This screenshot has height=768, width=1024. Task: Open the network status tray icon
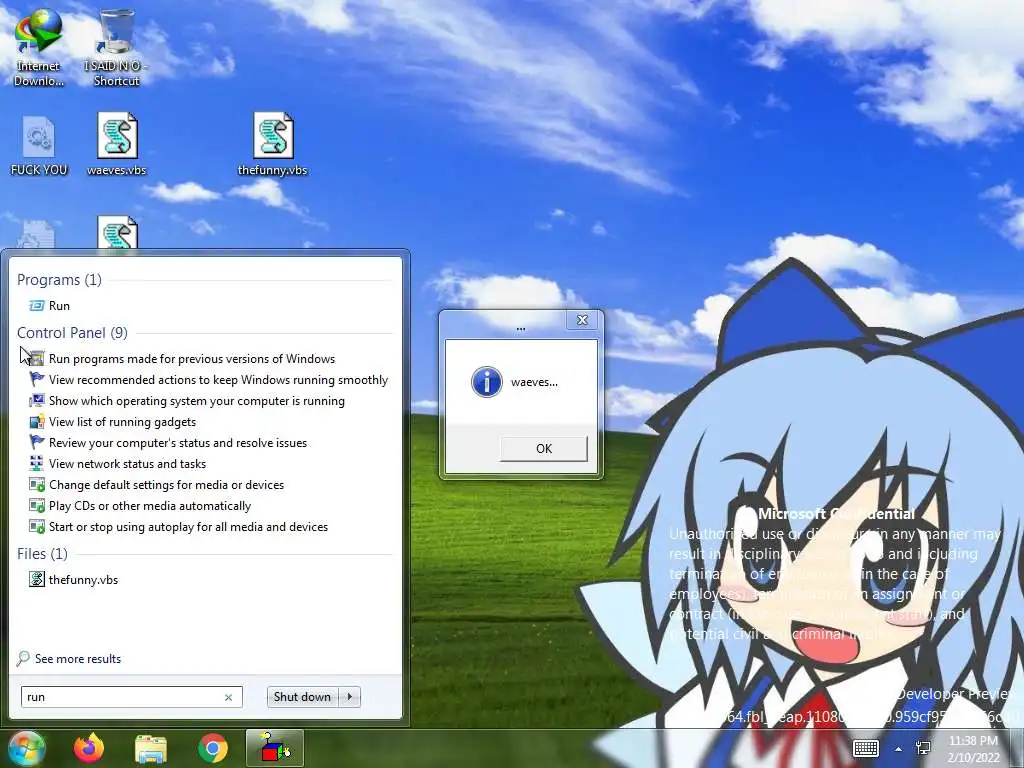pyautogui.click(x=923, y=748)
